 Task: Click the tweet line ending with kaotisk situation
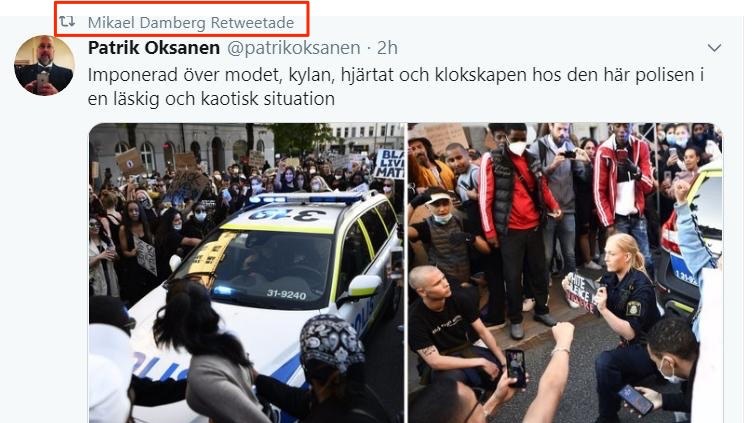coord(211,99)
